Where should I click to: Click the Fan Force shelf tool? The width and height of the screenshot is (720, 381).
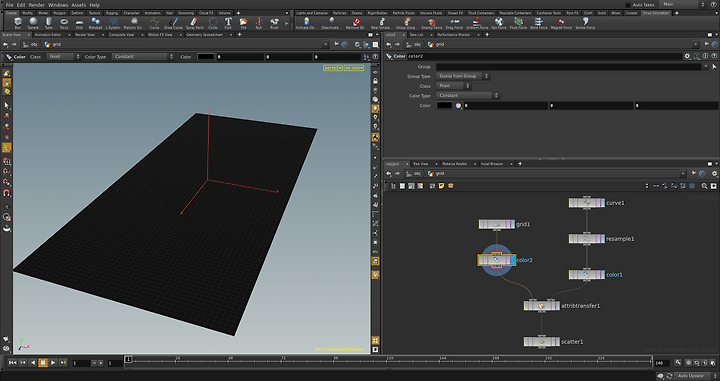coord(499,23)
